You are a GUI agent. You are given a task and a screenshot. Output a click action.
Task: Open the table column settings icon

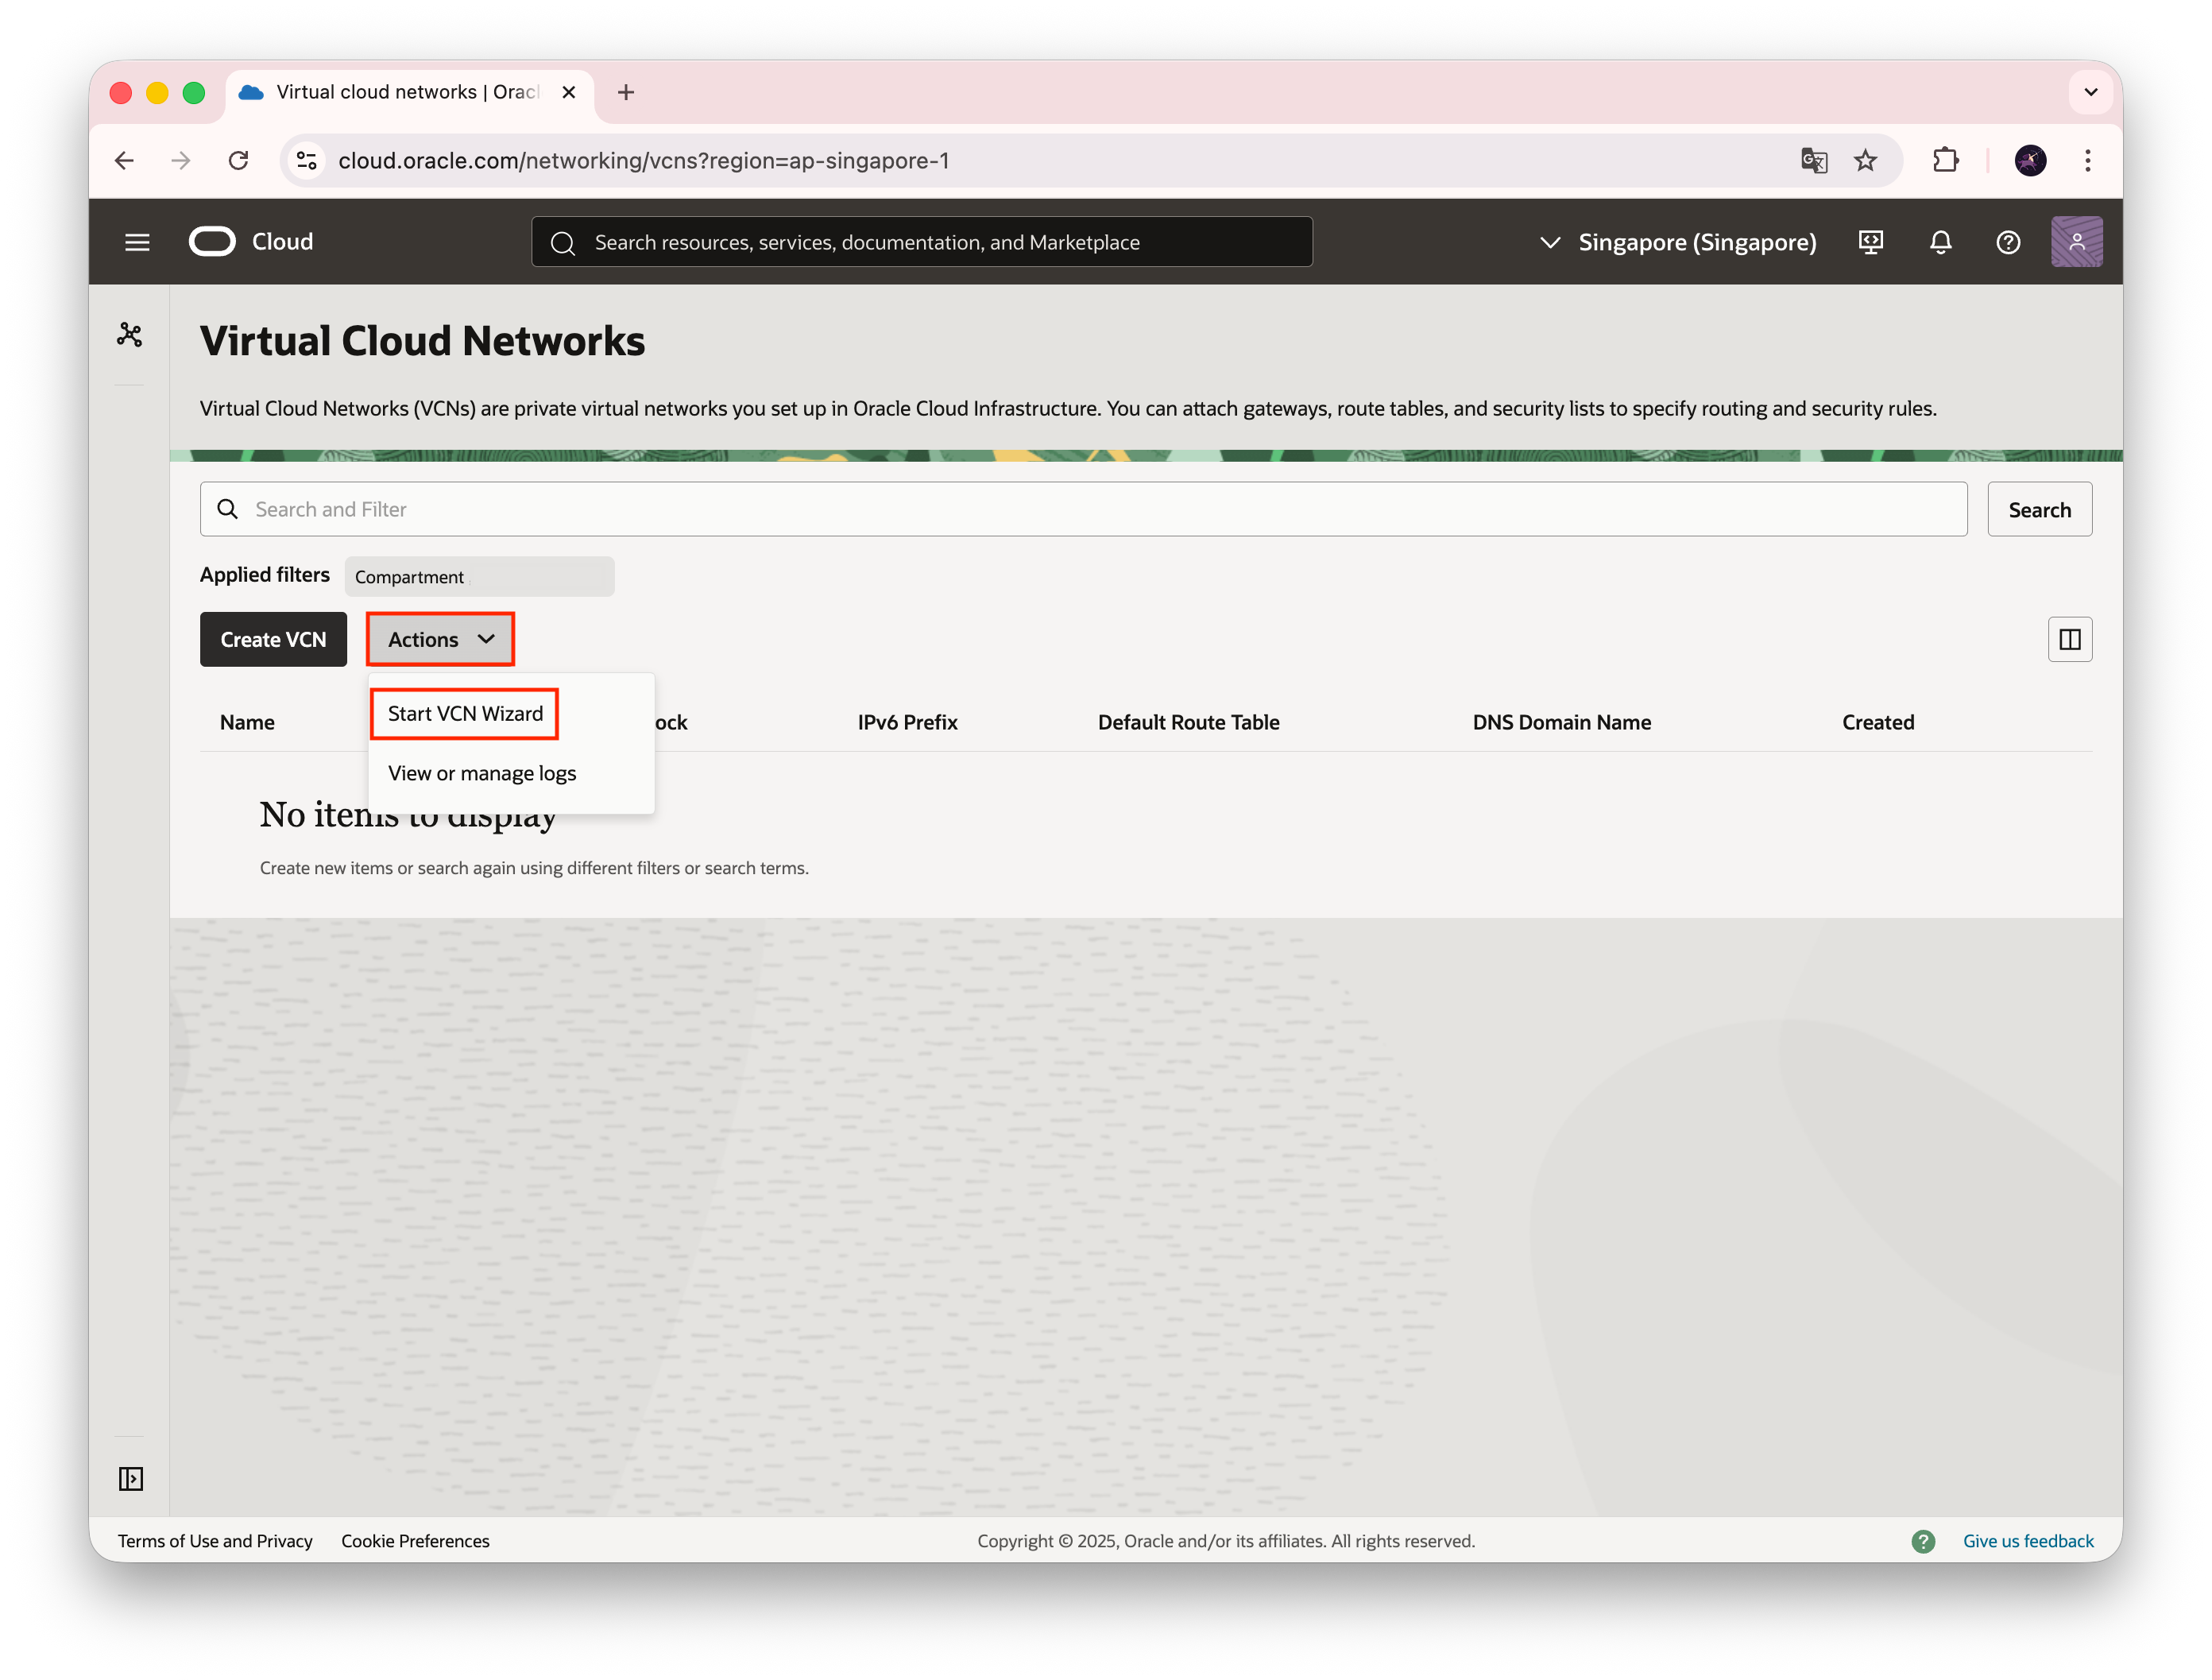(2069, 639)
